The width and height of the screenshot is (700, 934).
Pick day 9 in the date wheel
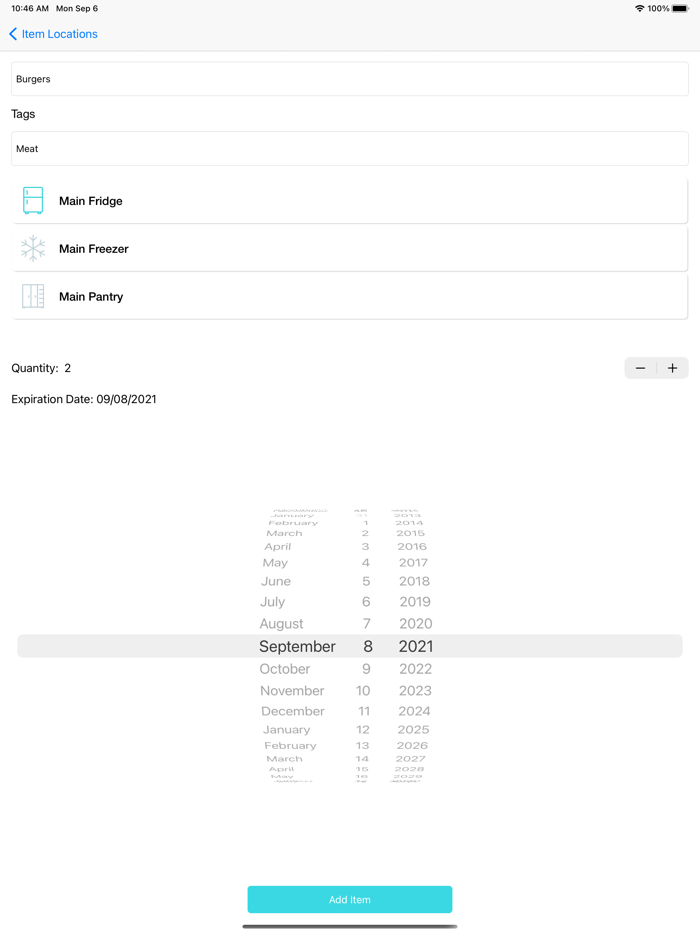pyautogui.click(x=366, y=669)
